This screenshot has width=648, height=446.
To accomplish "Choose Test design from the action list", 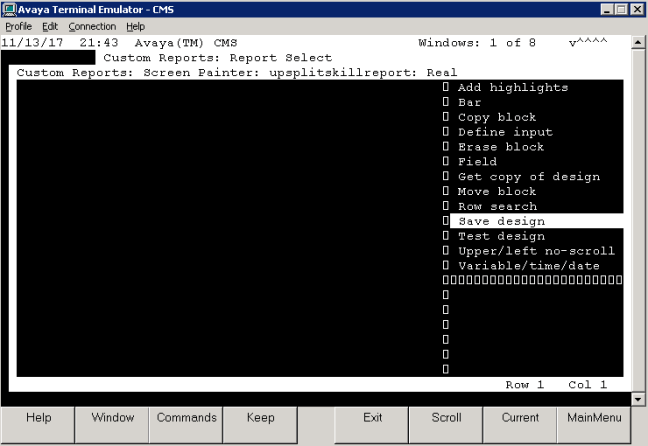I will (501, 236).
